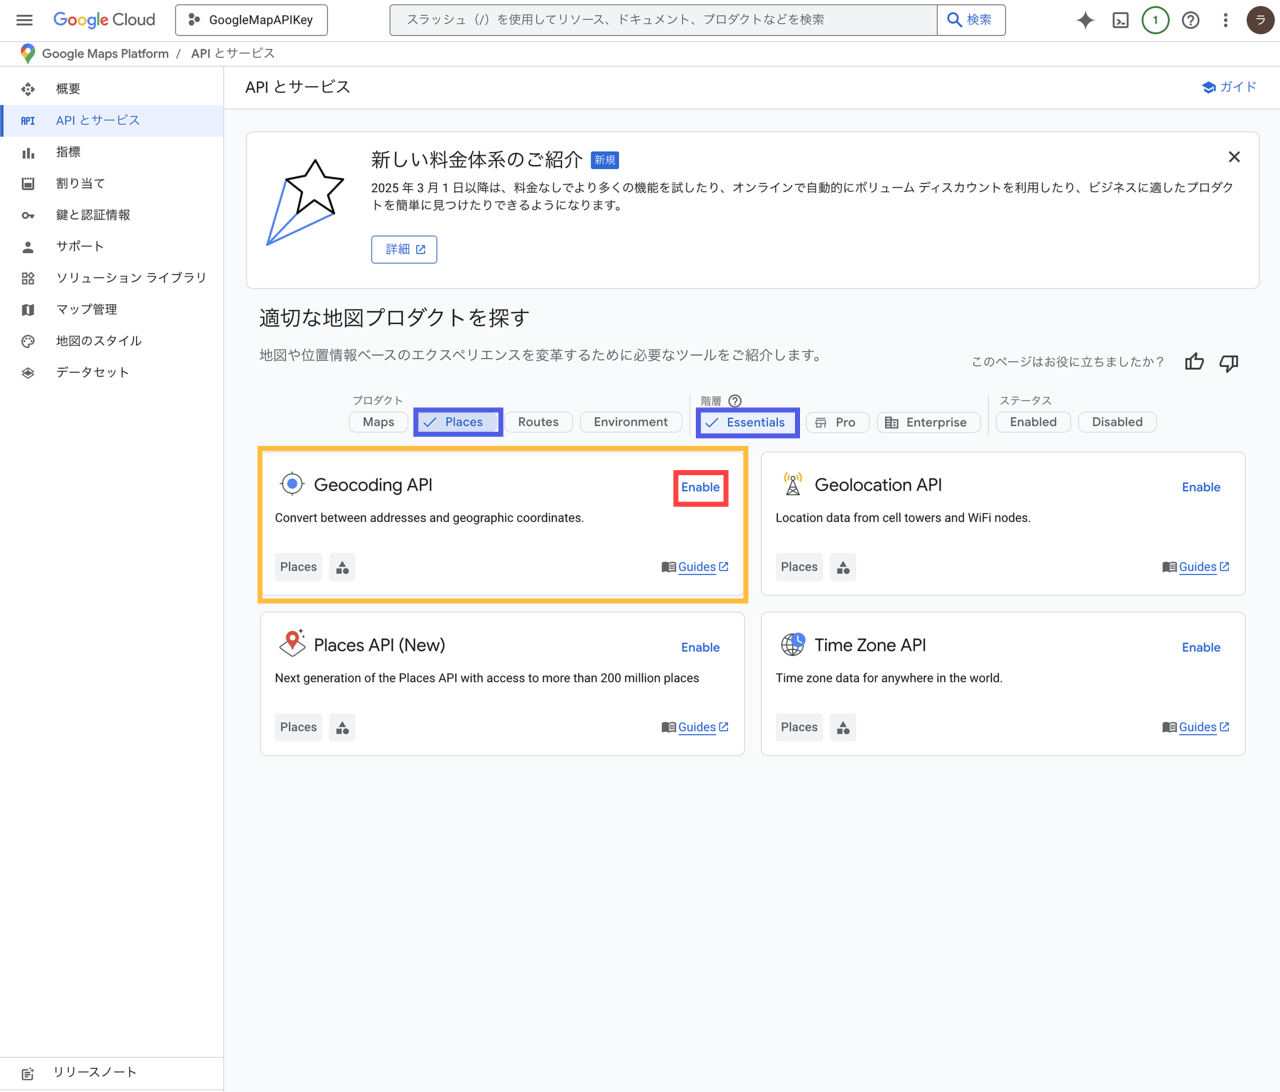Click Essentials tier icon in Time Zone card
1280x1092 pixels.
coord(844,728)
